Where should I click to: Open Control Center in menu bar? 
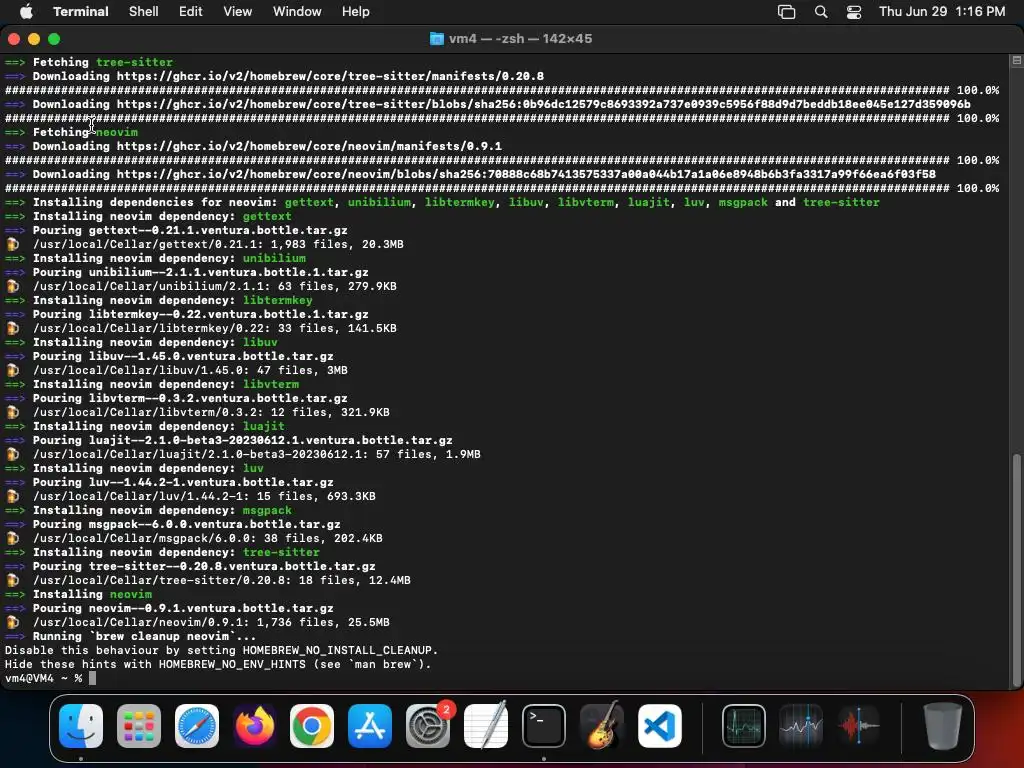[x=854, y=12]
